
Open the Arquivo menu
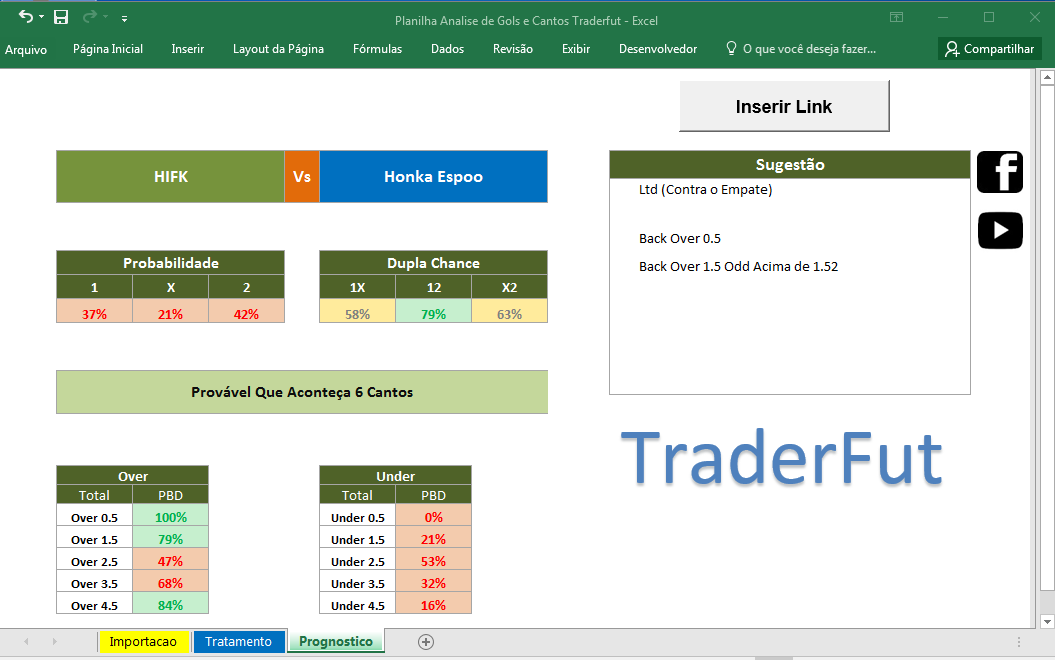26,49
